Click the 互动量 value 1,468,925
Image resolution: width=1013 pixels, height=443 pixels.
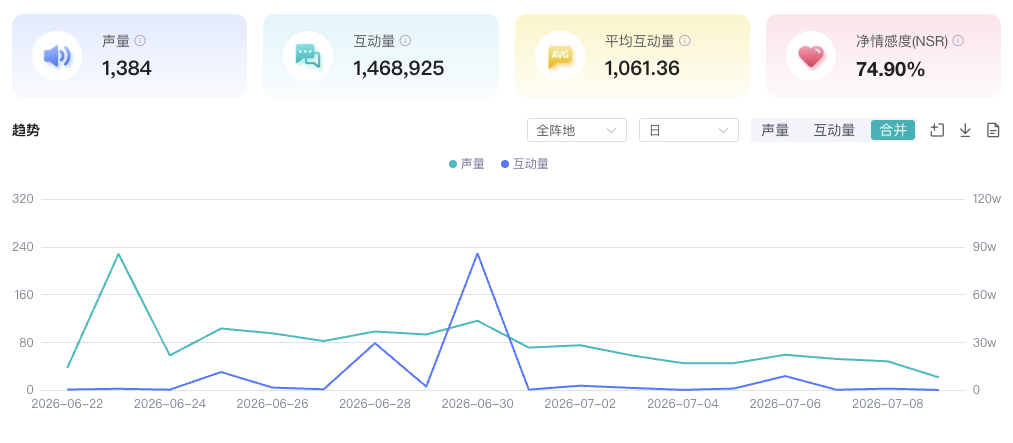click(399, 68)
